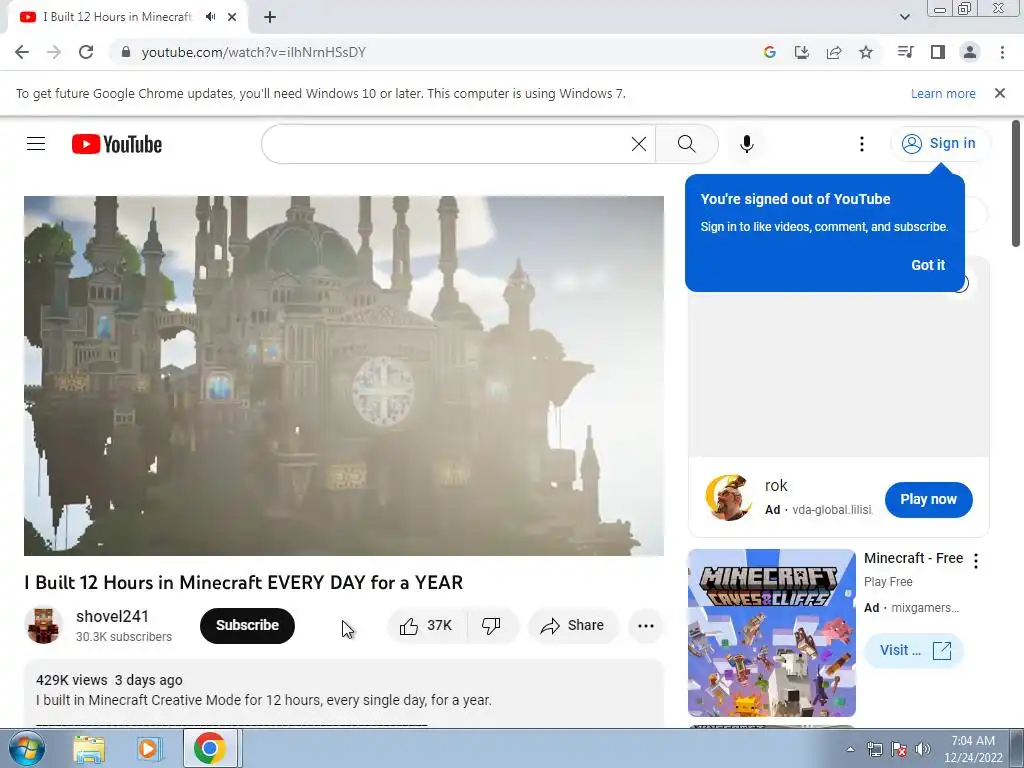Run search with the magnifier button

click(686, 144)
